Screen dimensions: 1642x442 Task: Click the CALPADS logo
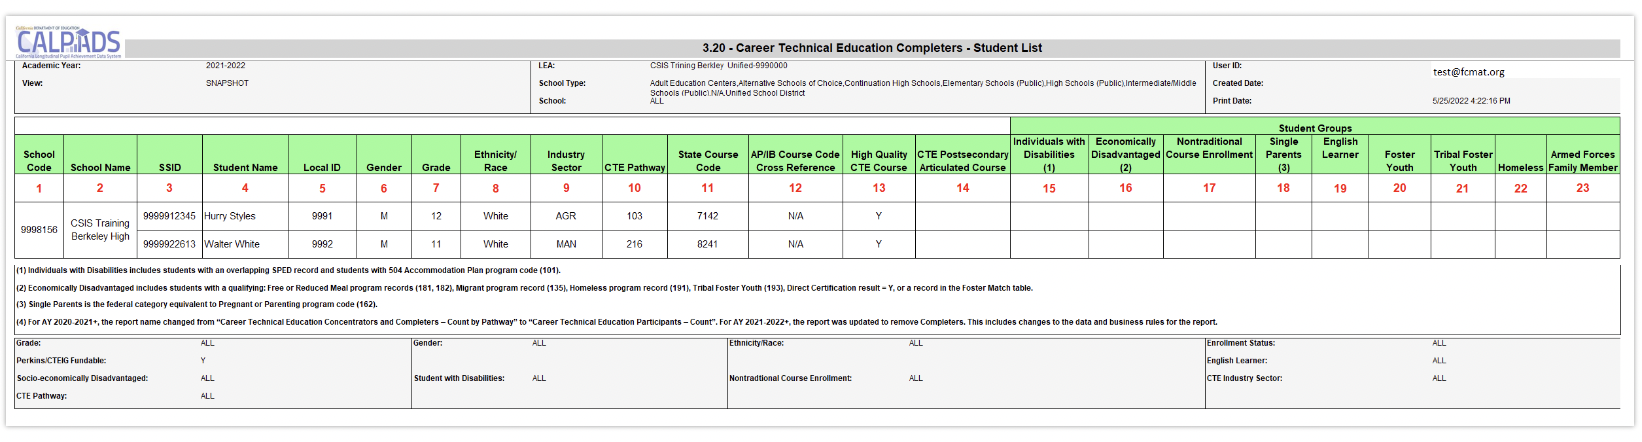click(68, 43)
